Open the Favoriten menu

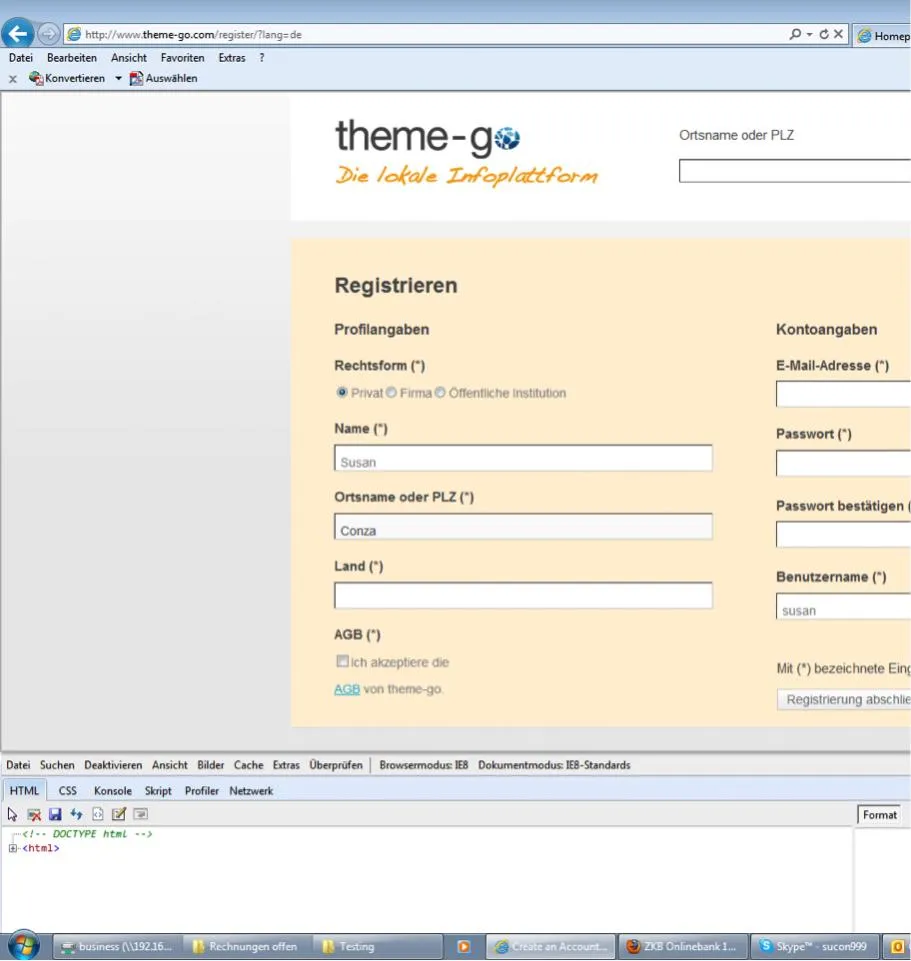point(183,58)
